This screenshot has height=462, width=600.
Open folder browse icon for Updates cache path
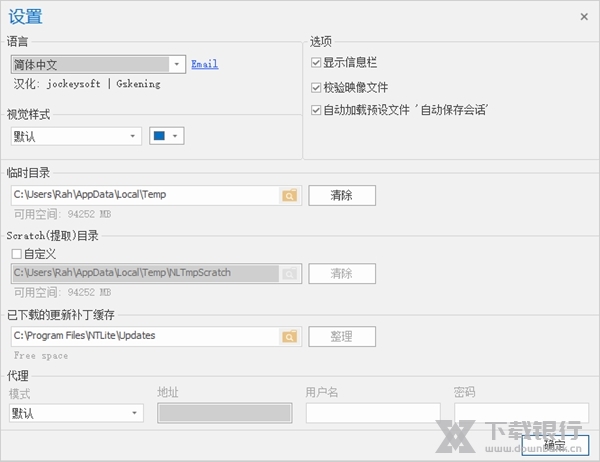[x=290, y=336]
